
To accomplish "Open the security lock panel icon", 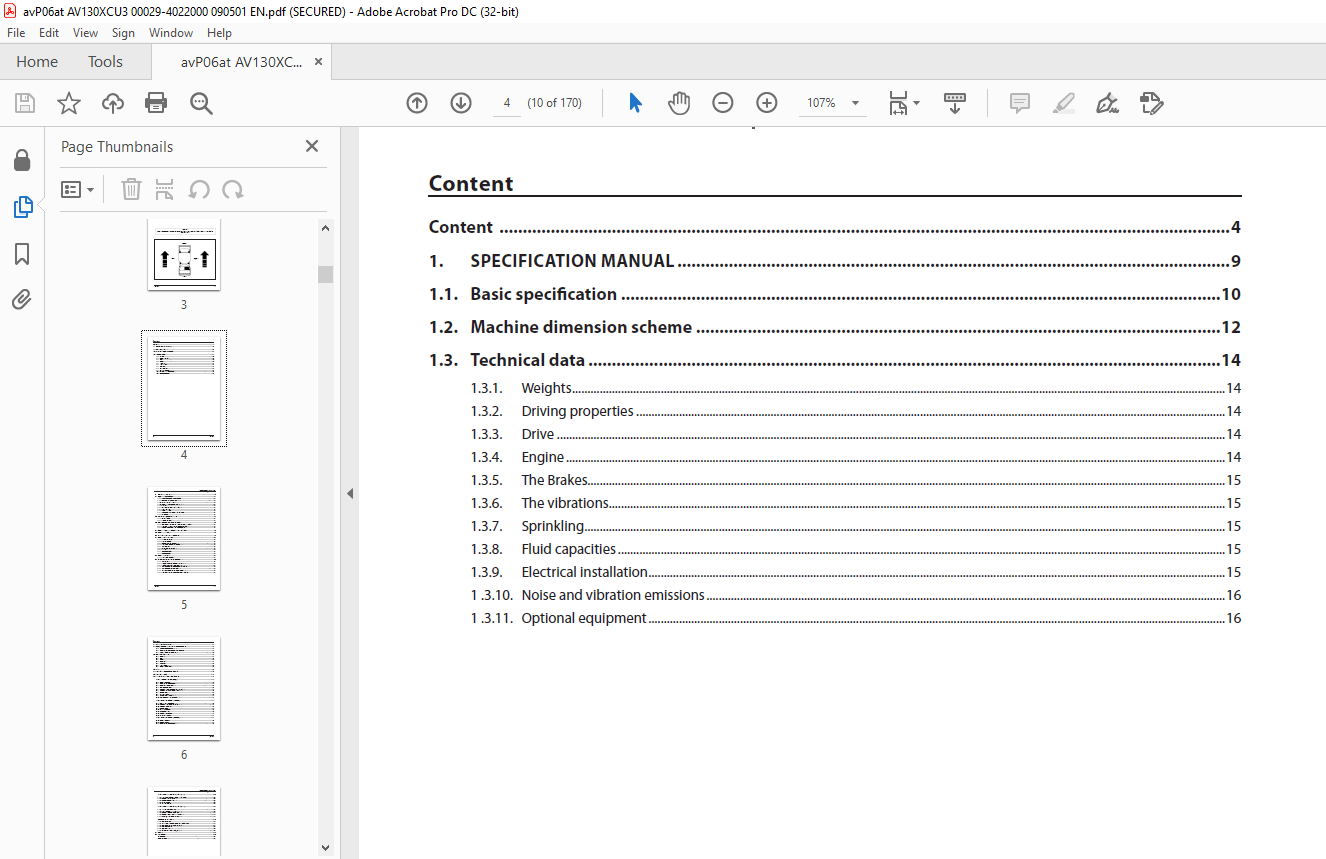I will 22,160.
